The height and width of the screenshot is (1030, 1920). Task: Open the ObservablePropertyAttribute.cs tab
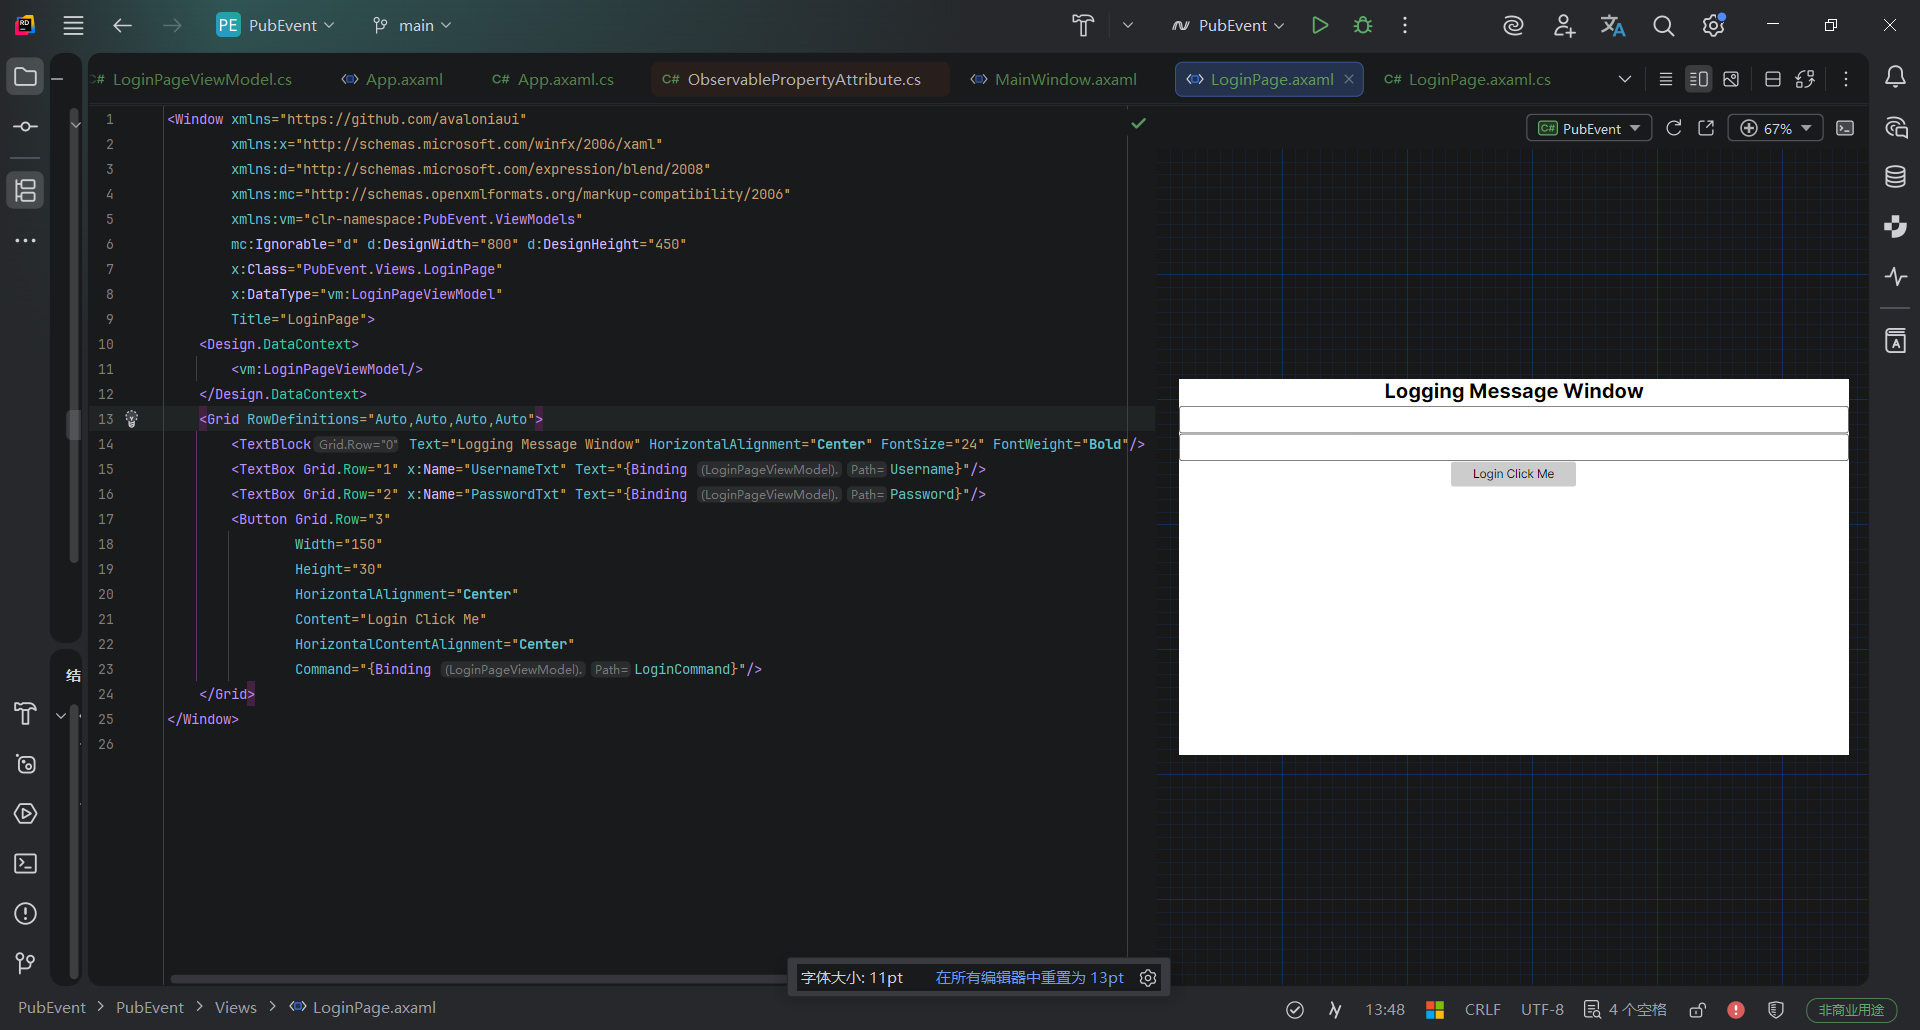pos(802,79)
